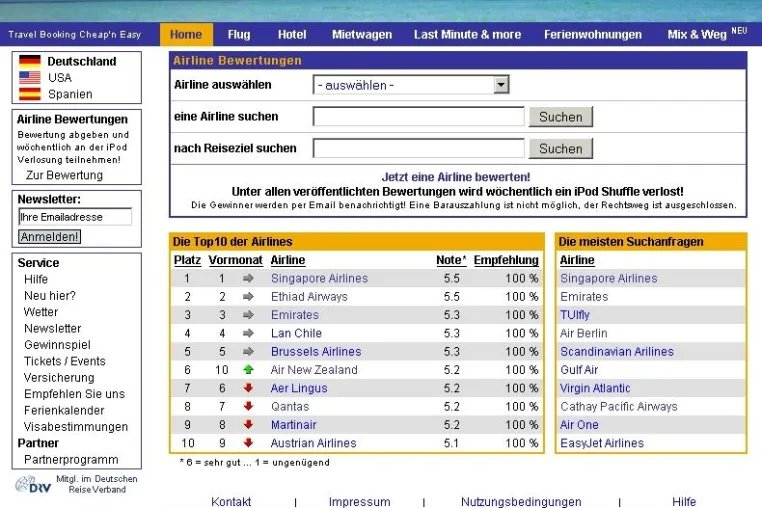Image resolution: width=762 pixels, height=508 pixels.
Task: Open the Flug tab
Action: [239, 35]
